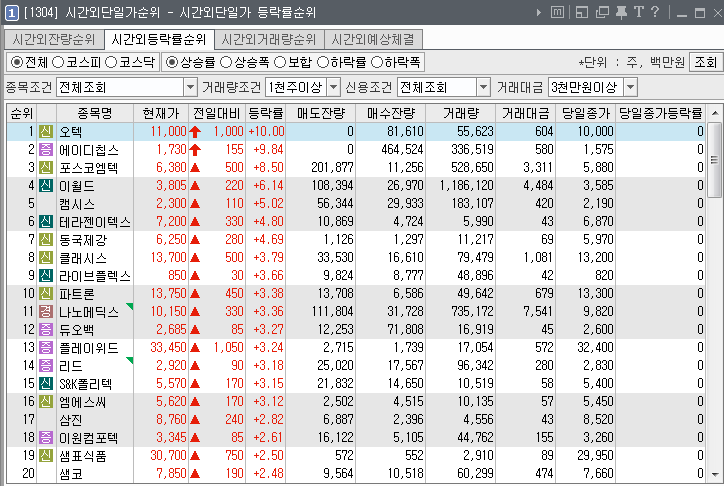This screenshot has height=486, width=724.
Task: Open the 거래량조건 1천주이상 dropdown
Action: pyautogui.click(x=333, y=87)
